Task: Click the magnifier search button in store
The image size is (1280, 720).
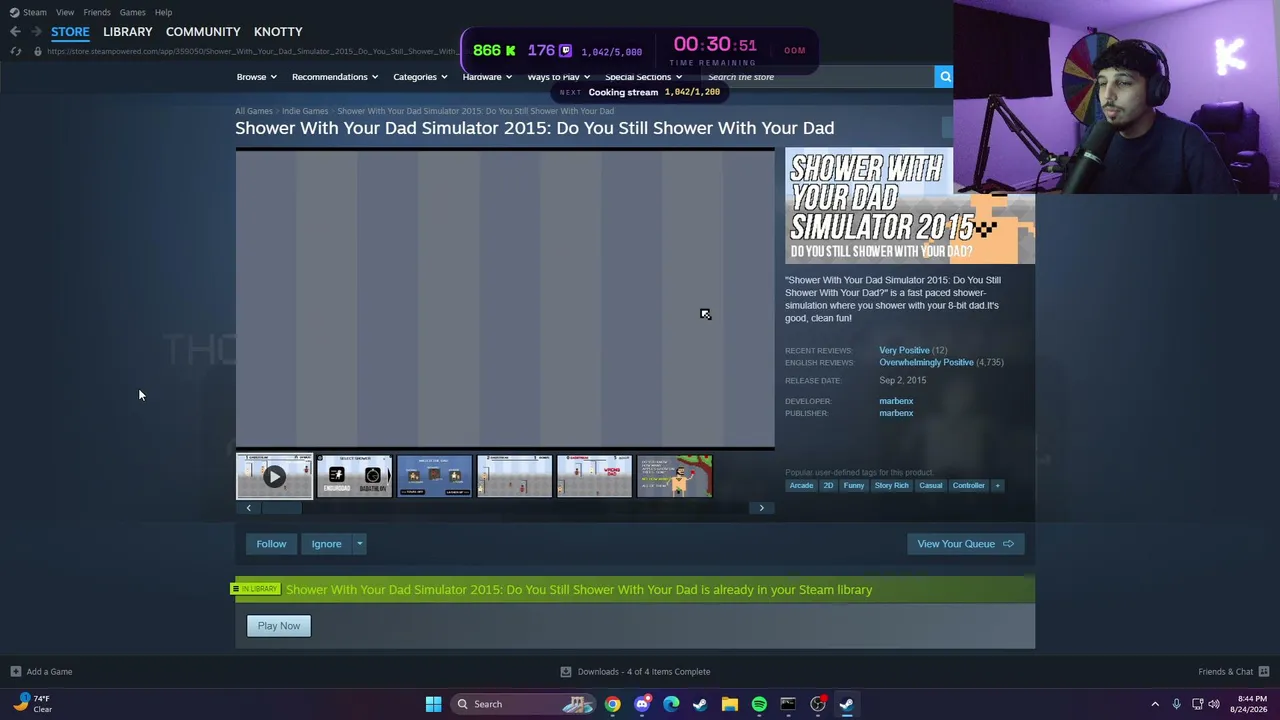Action: (944, 77)
